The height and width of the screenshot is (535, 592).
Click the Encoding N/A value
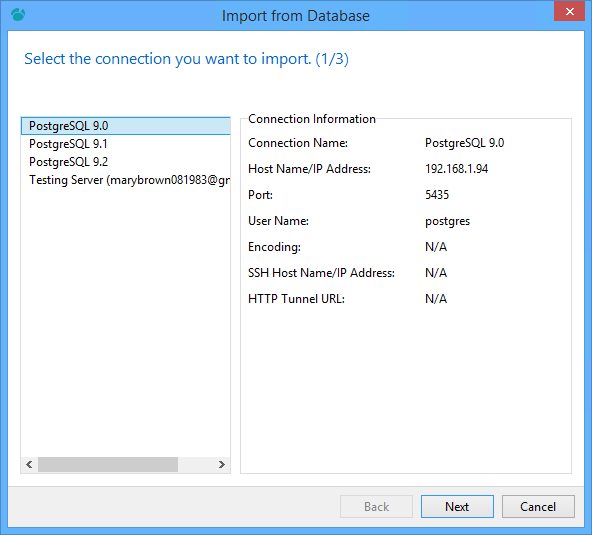point(436,247)
